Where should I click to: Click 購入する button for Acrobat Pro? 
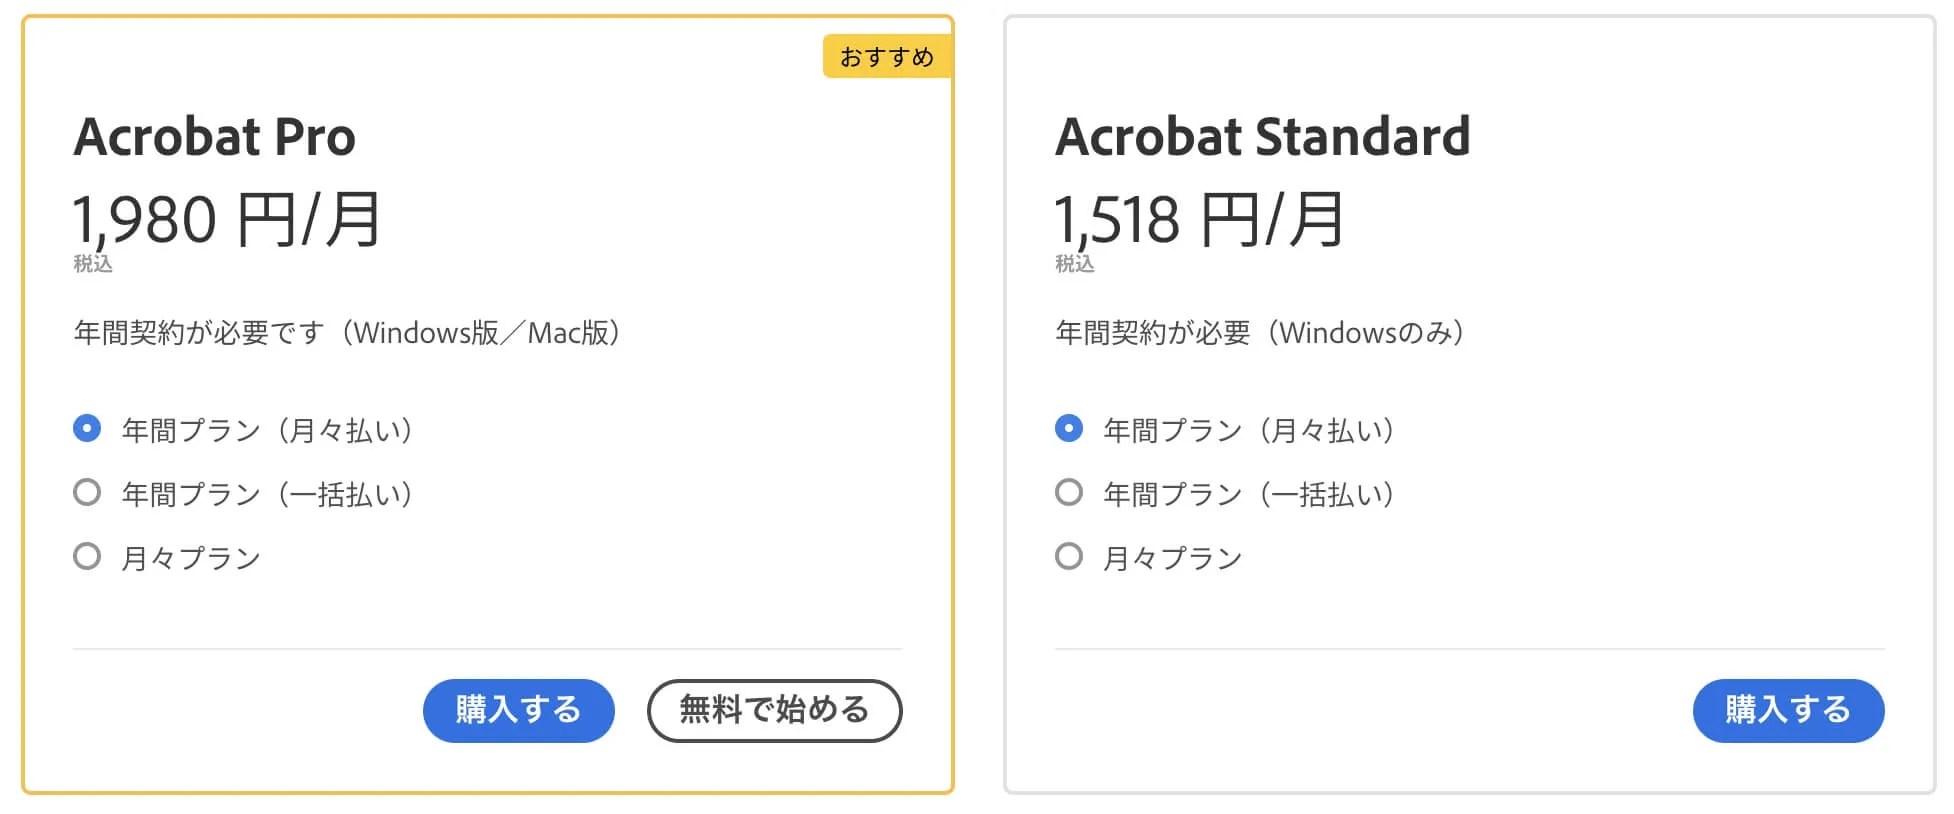pyautogui.click(x=518, y=710)
